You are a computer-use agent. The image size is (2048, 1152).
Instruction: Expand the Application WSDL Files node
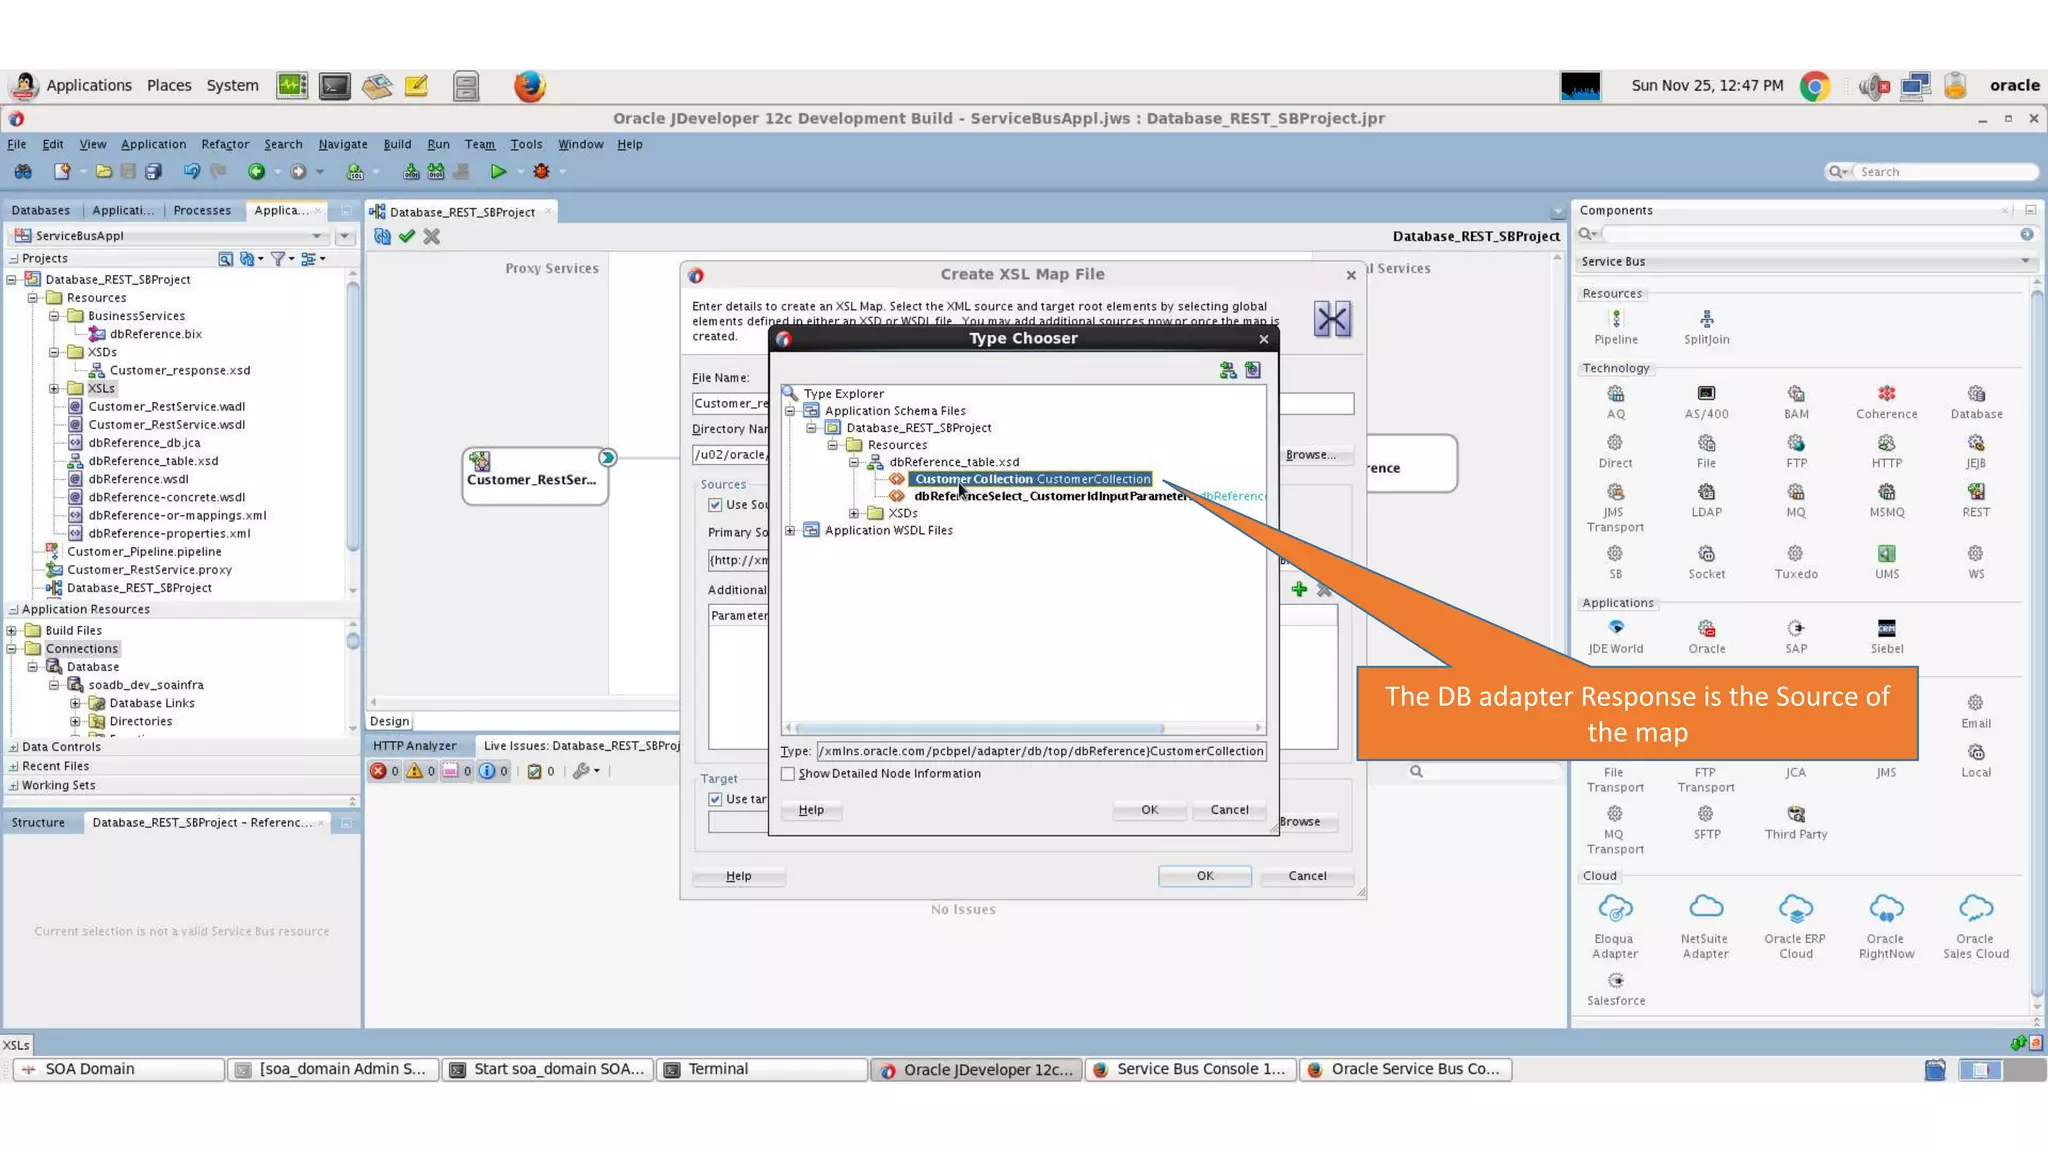(x=790, y=531)
